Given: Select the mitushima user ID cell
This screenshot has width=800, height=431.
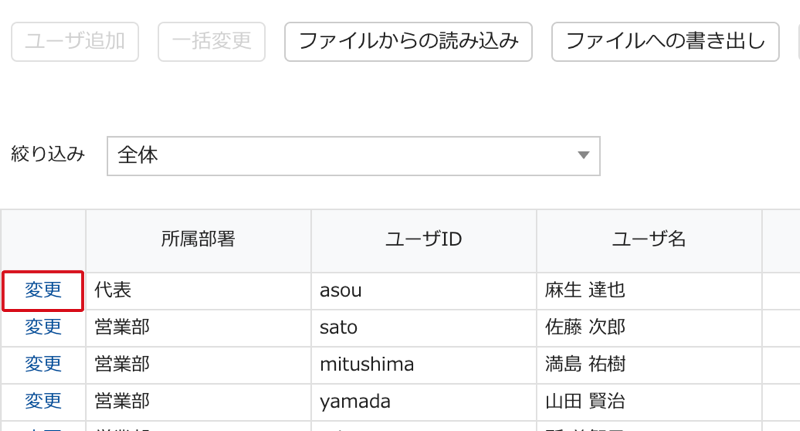Looking at the screenshot, I should [x=423, y=364].
